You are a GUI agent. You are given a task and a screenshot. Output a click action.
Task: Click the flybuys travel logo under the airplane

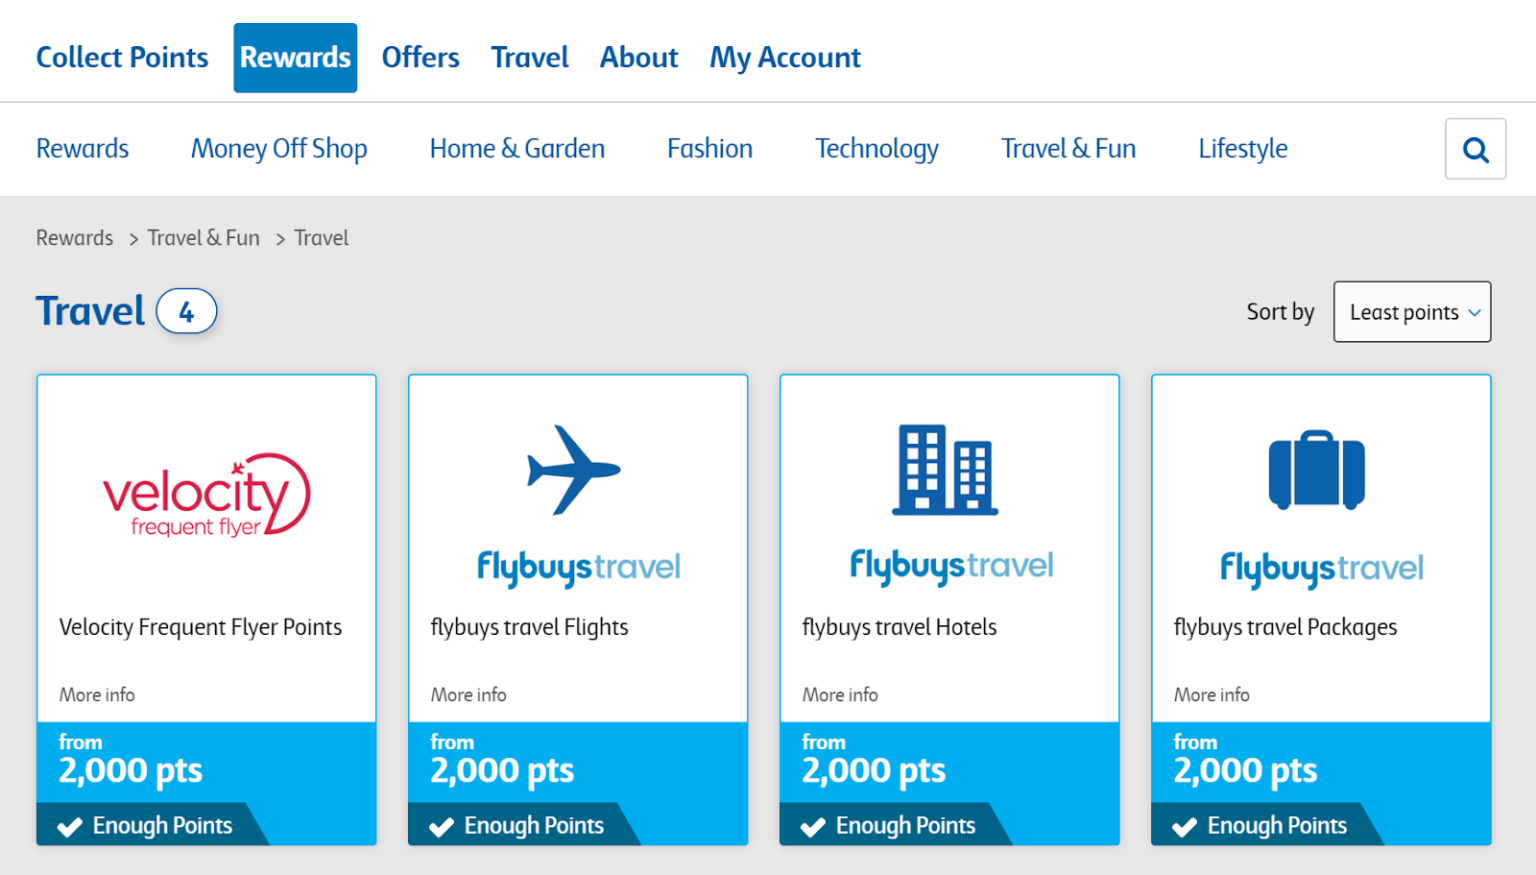pos(577,567)
